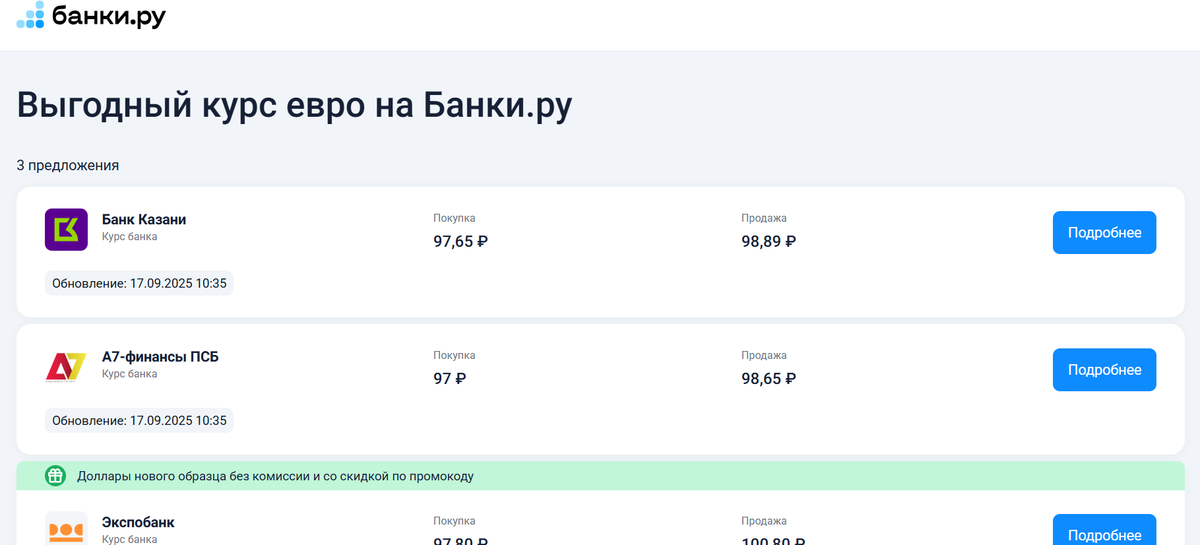The width and height of the screenshot is (1200, 545).
Task: Click the '3 предложения' offers count
Action: pyautogui.click(x=68, y=165)
